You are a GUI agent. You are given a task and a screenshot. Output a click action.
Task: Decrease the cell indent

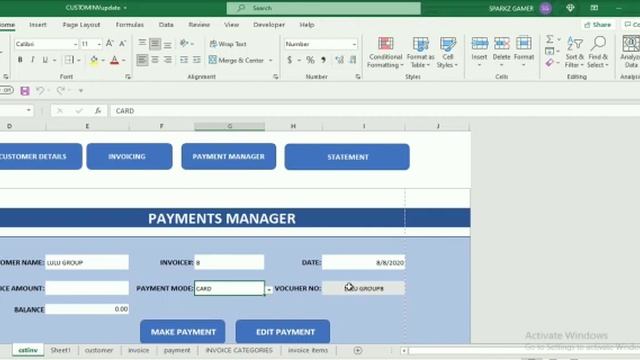[x=184, y=60]
